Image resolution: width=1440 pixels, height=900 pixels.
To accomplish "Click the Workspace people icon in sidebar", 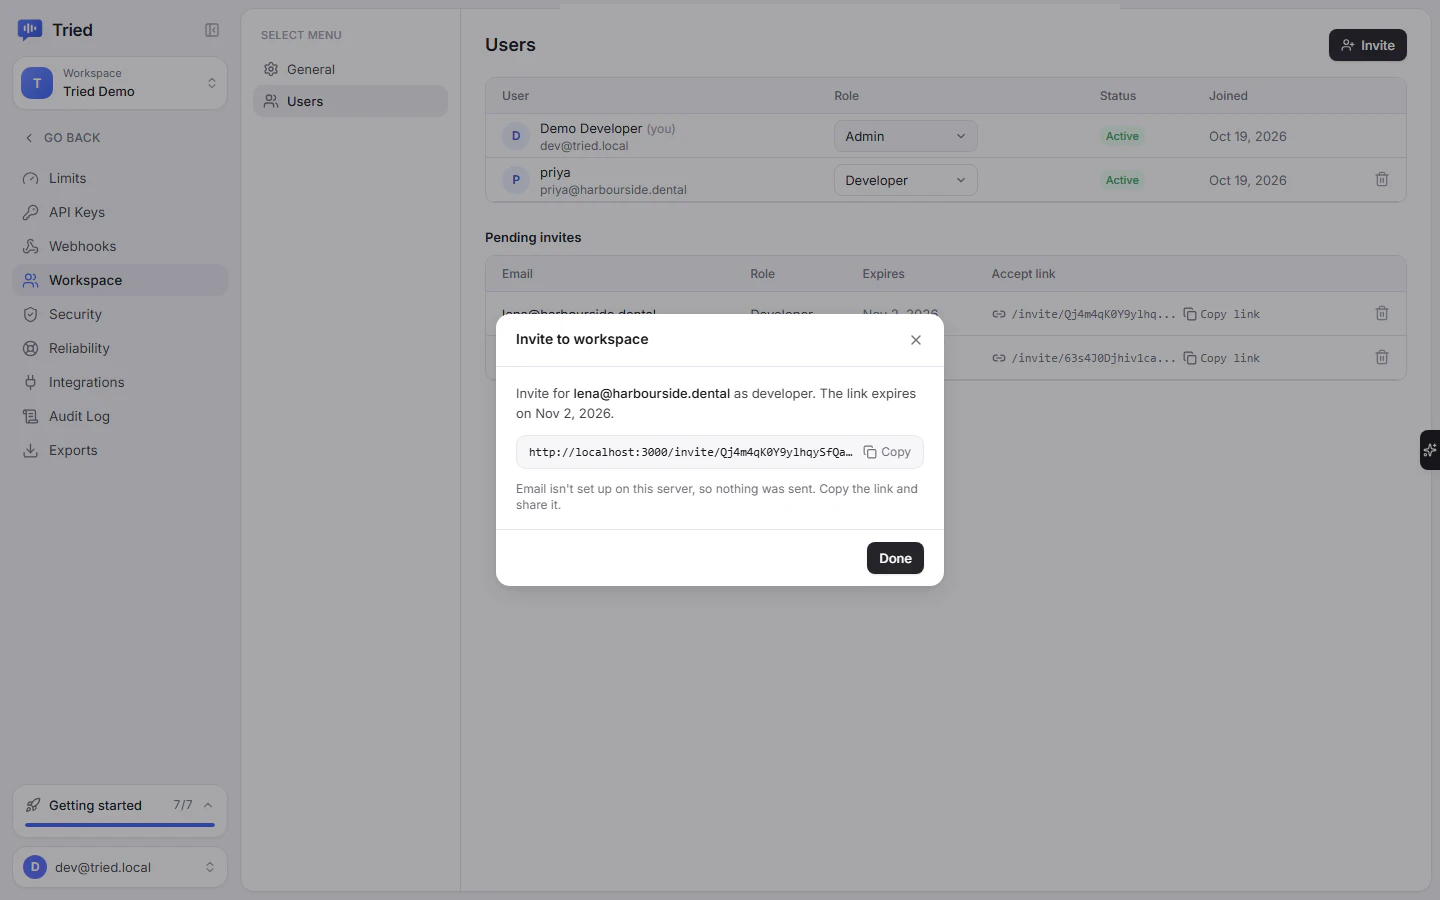I will 31,280.
